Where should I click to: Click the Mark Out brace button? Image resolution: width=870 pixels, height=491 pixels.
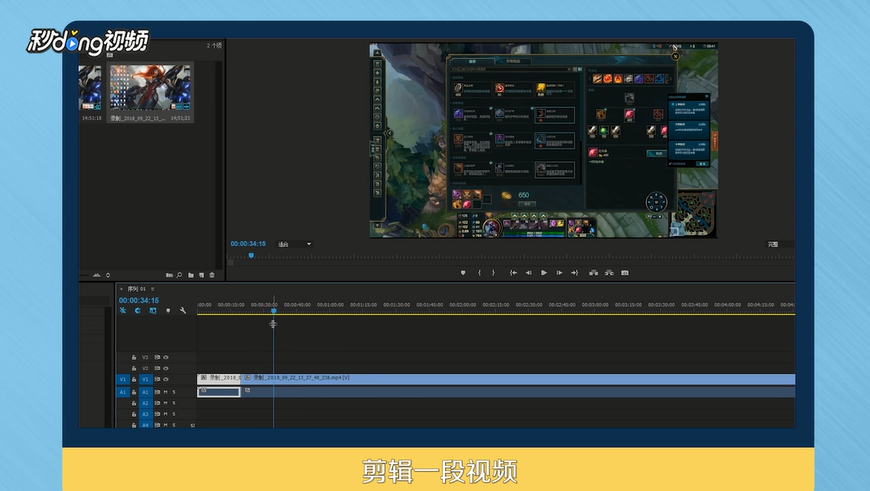[493, 272]
